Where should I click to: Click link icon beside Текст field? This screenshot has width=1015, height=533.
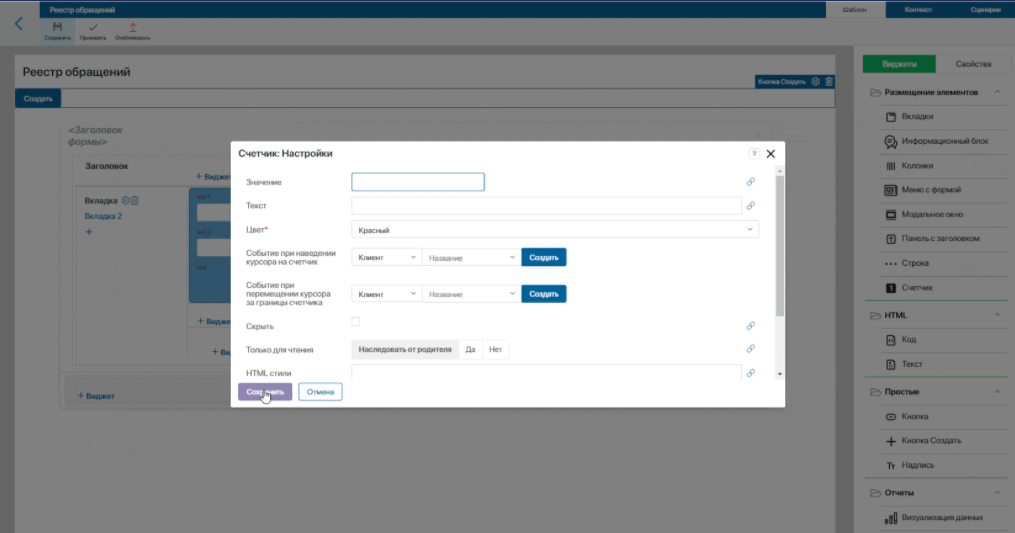click(x=750, y=206)
